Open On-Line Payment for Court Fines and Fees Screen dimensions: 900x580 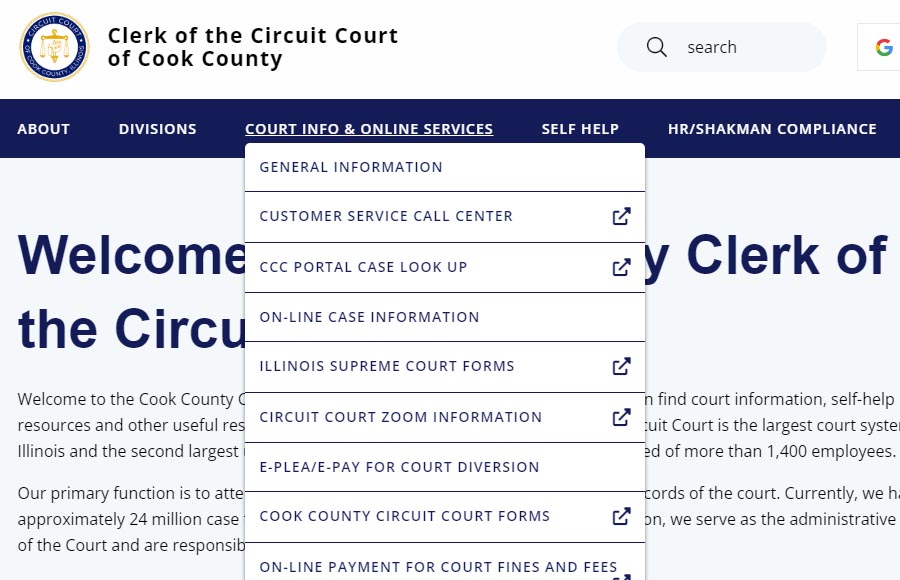445,567
